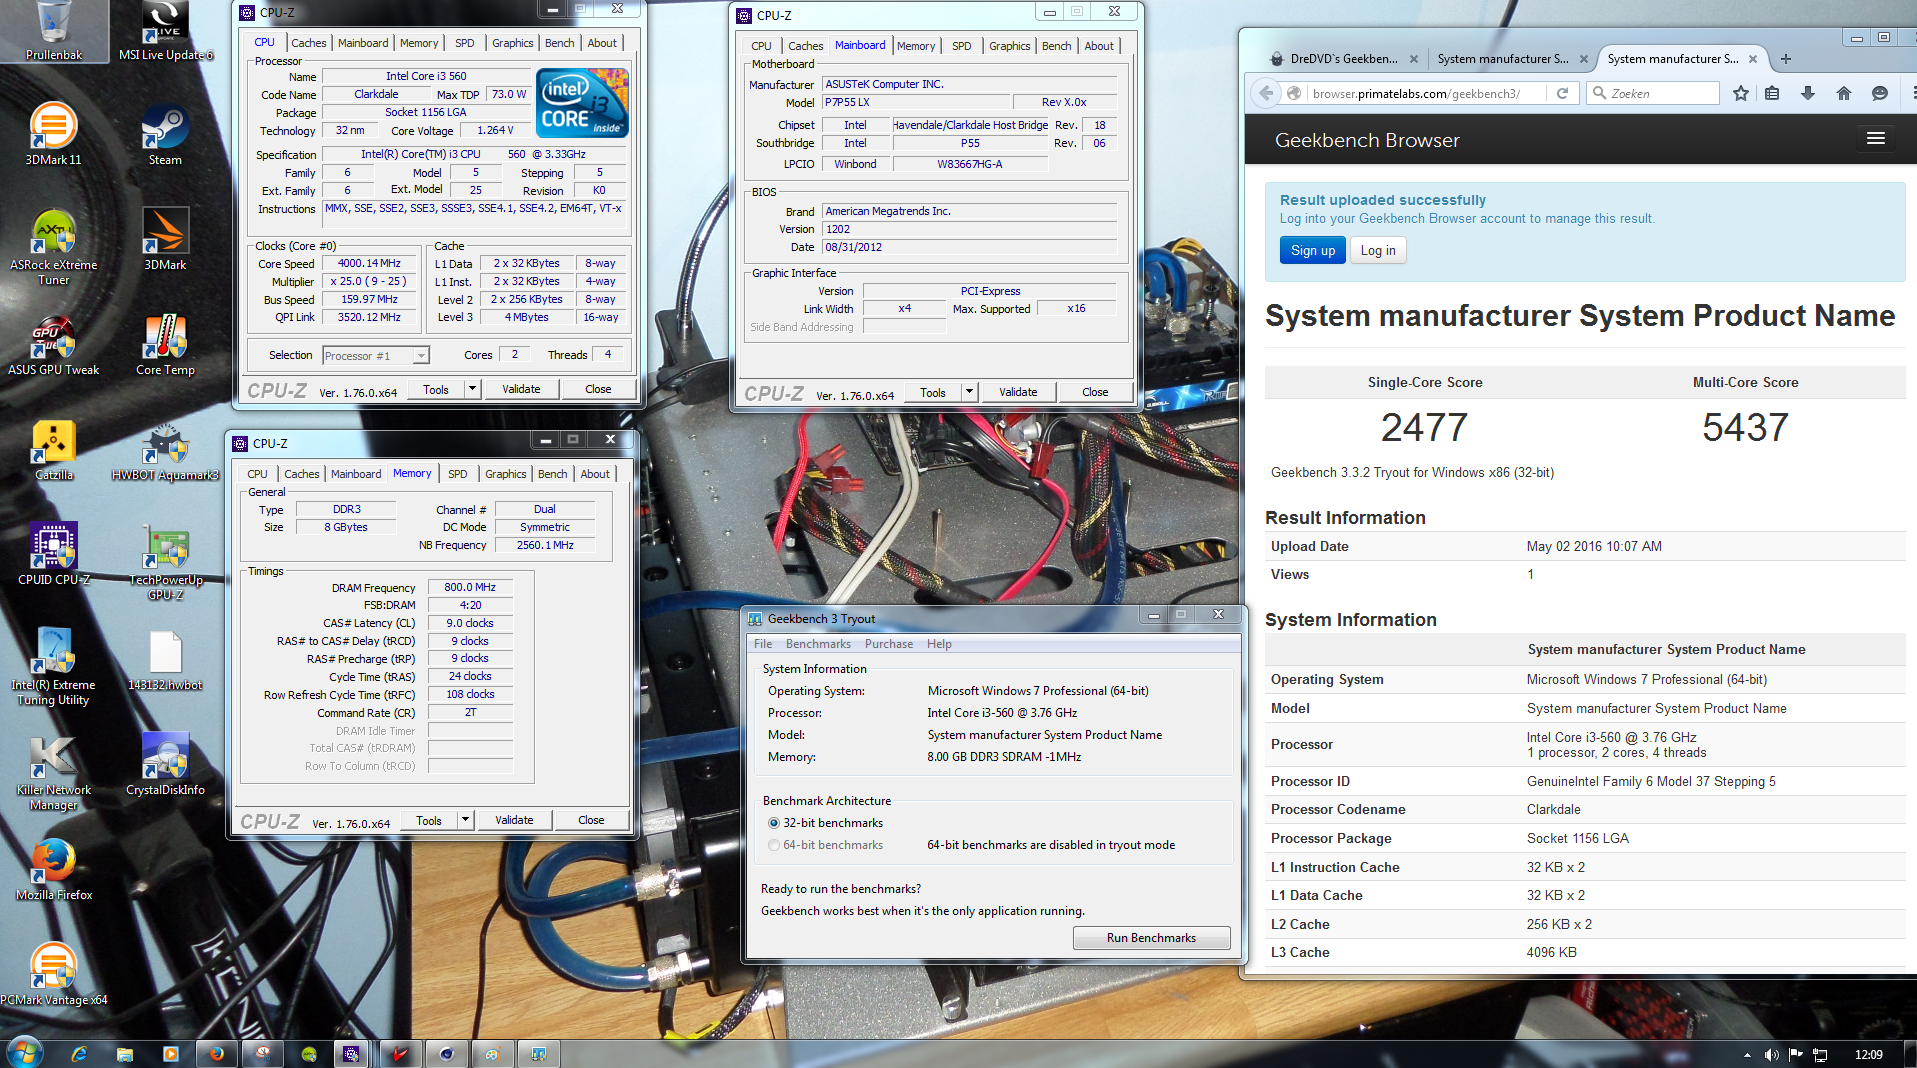Open the Firefox chat smiley icon
Viewport: 1917px width, 1068px height.
pyautogui.click(x=1880, y=93)
